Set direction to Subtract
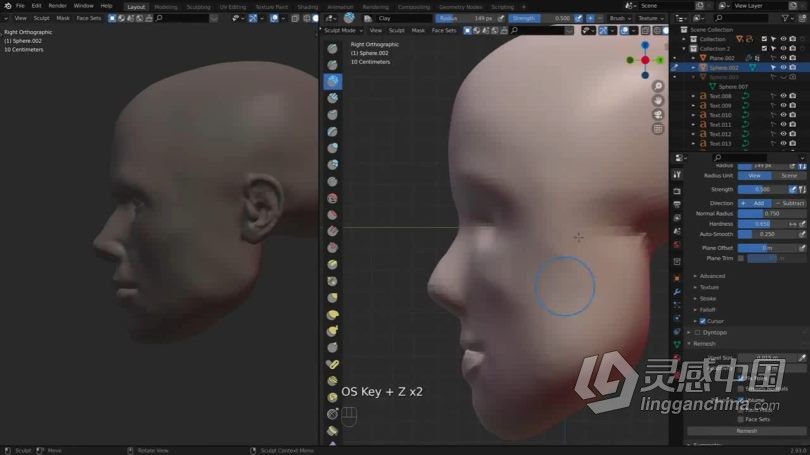 click(x=789, y=203)
